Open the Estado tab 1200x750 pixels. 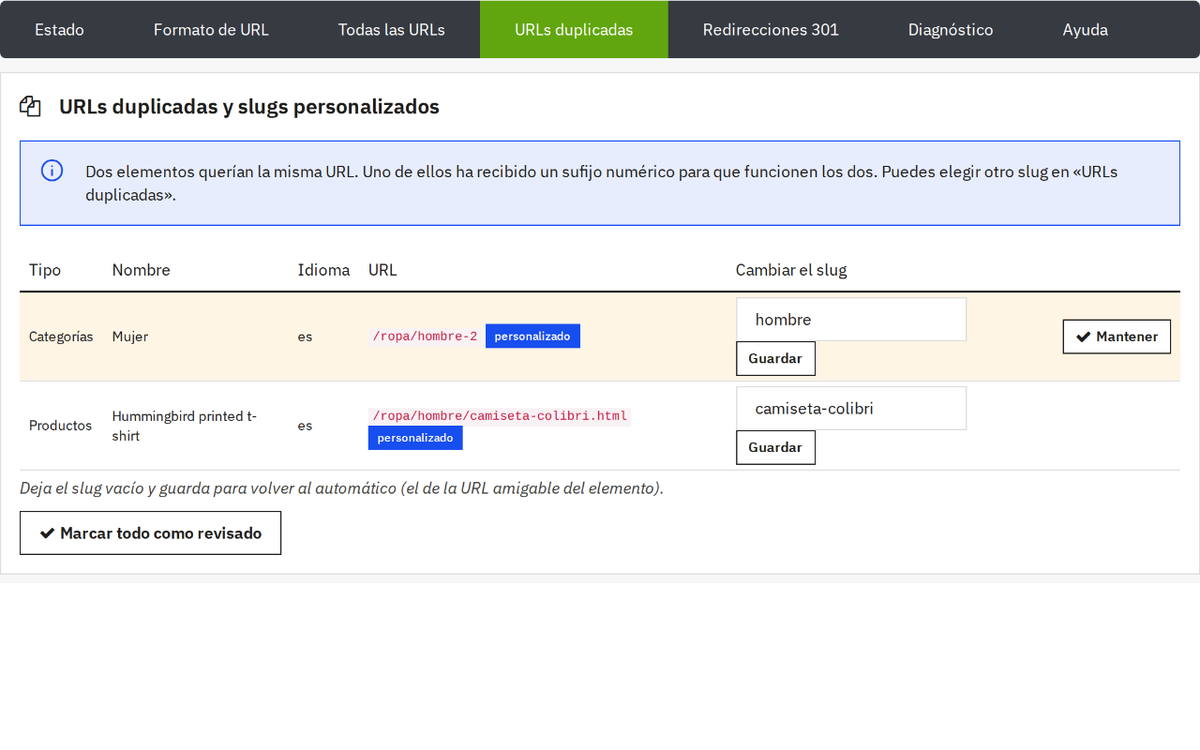59,29
